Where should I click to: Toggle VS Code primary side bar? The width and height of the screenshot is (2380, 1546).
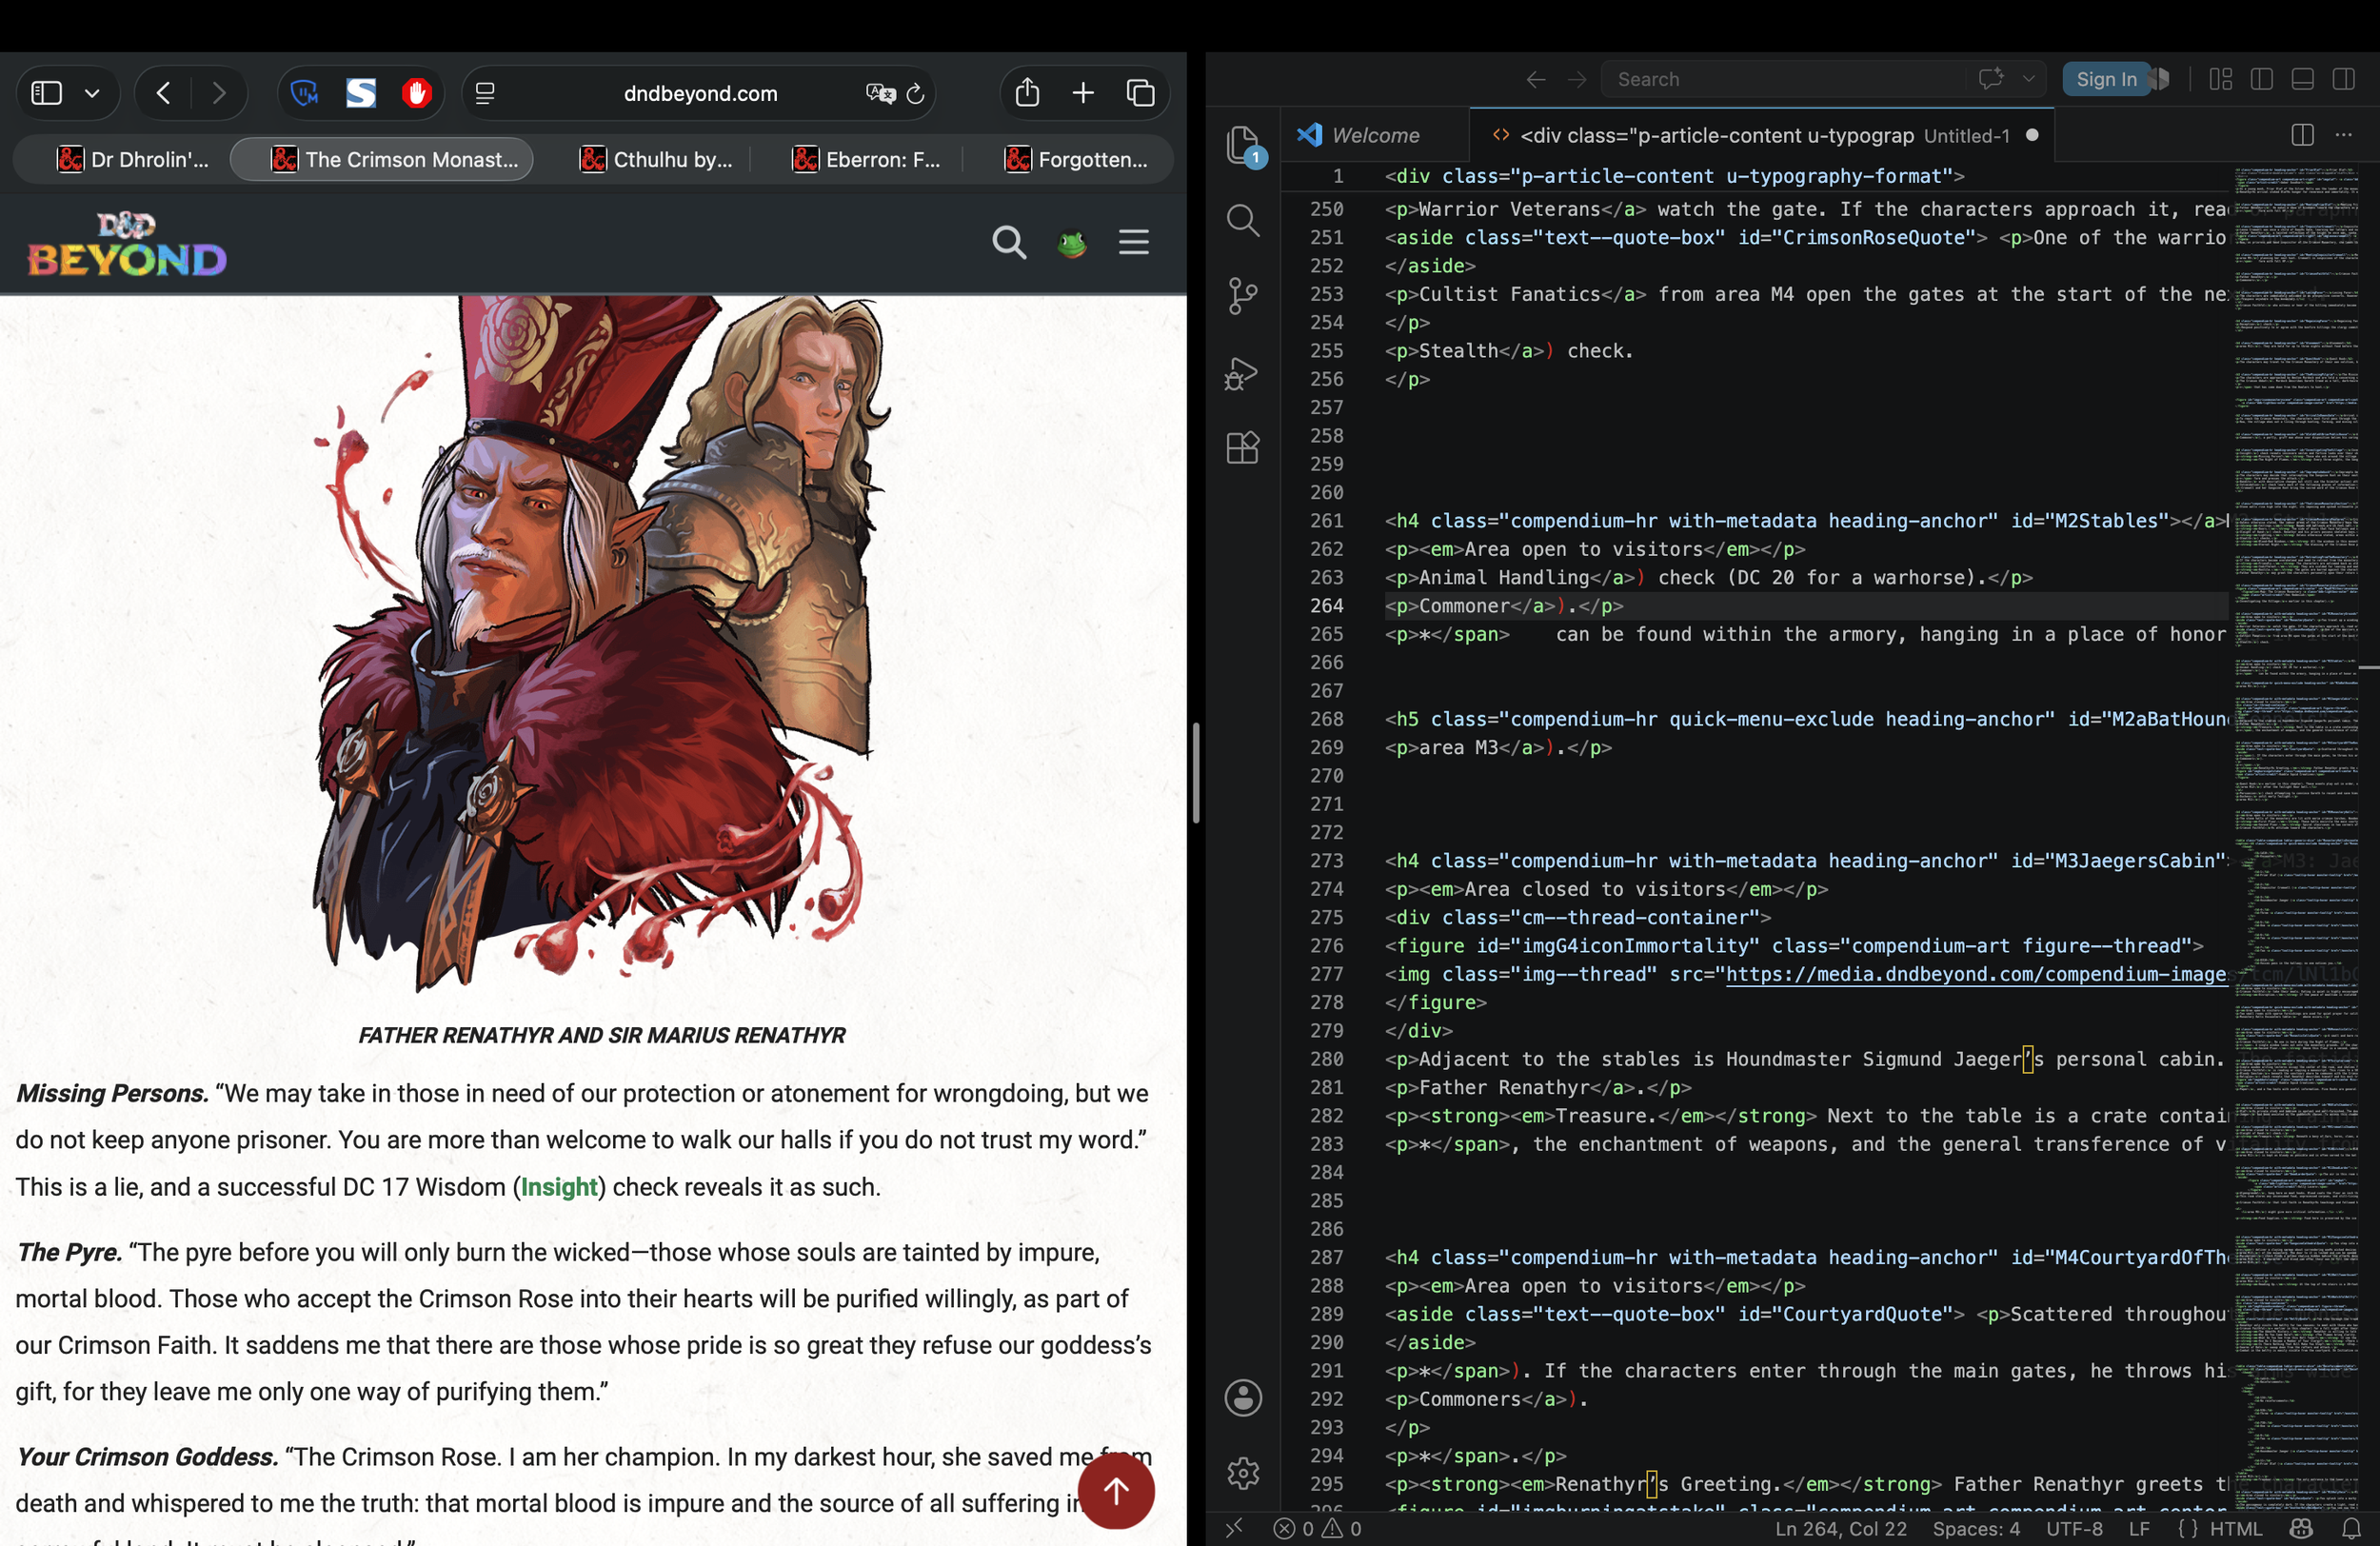click(2262, 79)
